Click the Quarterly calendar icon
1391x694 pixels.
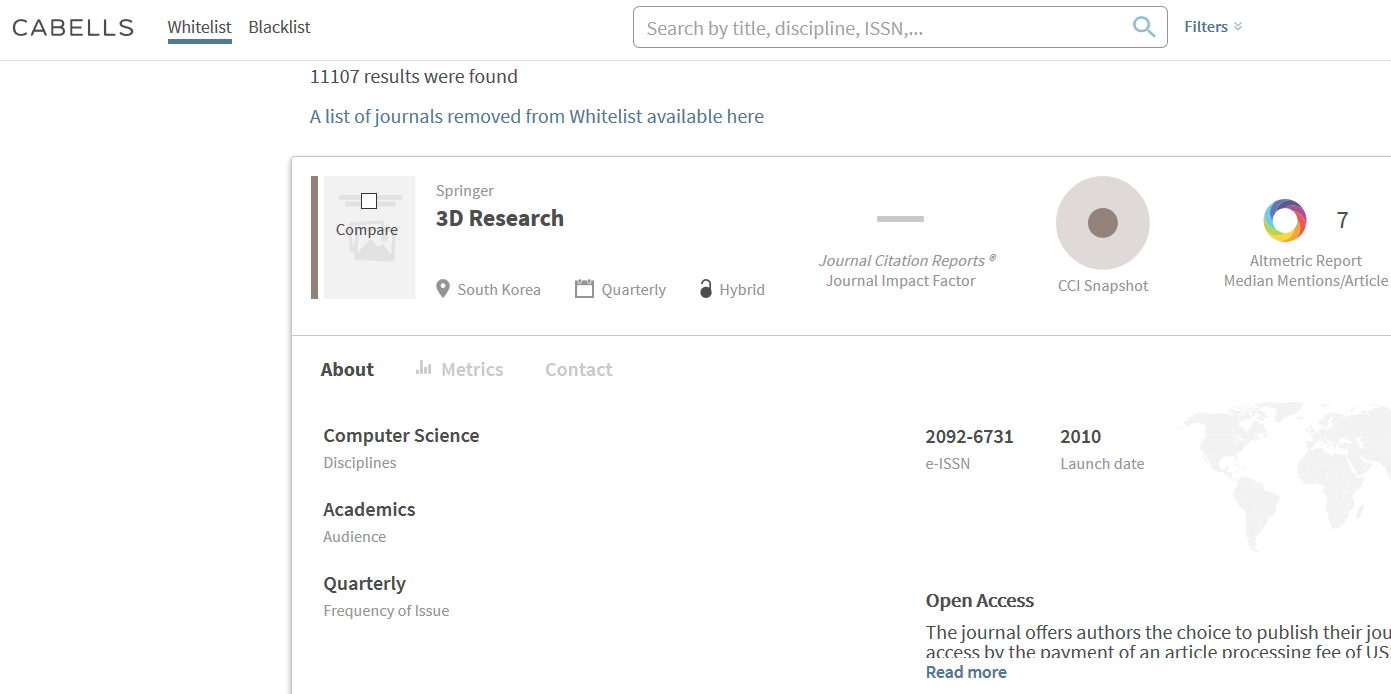(585, 289)
